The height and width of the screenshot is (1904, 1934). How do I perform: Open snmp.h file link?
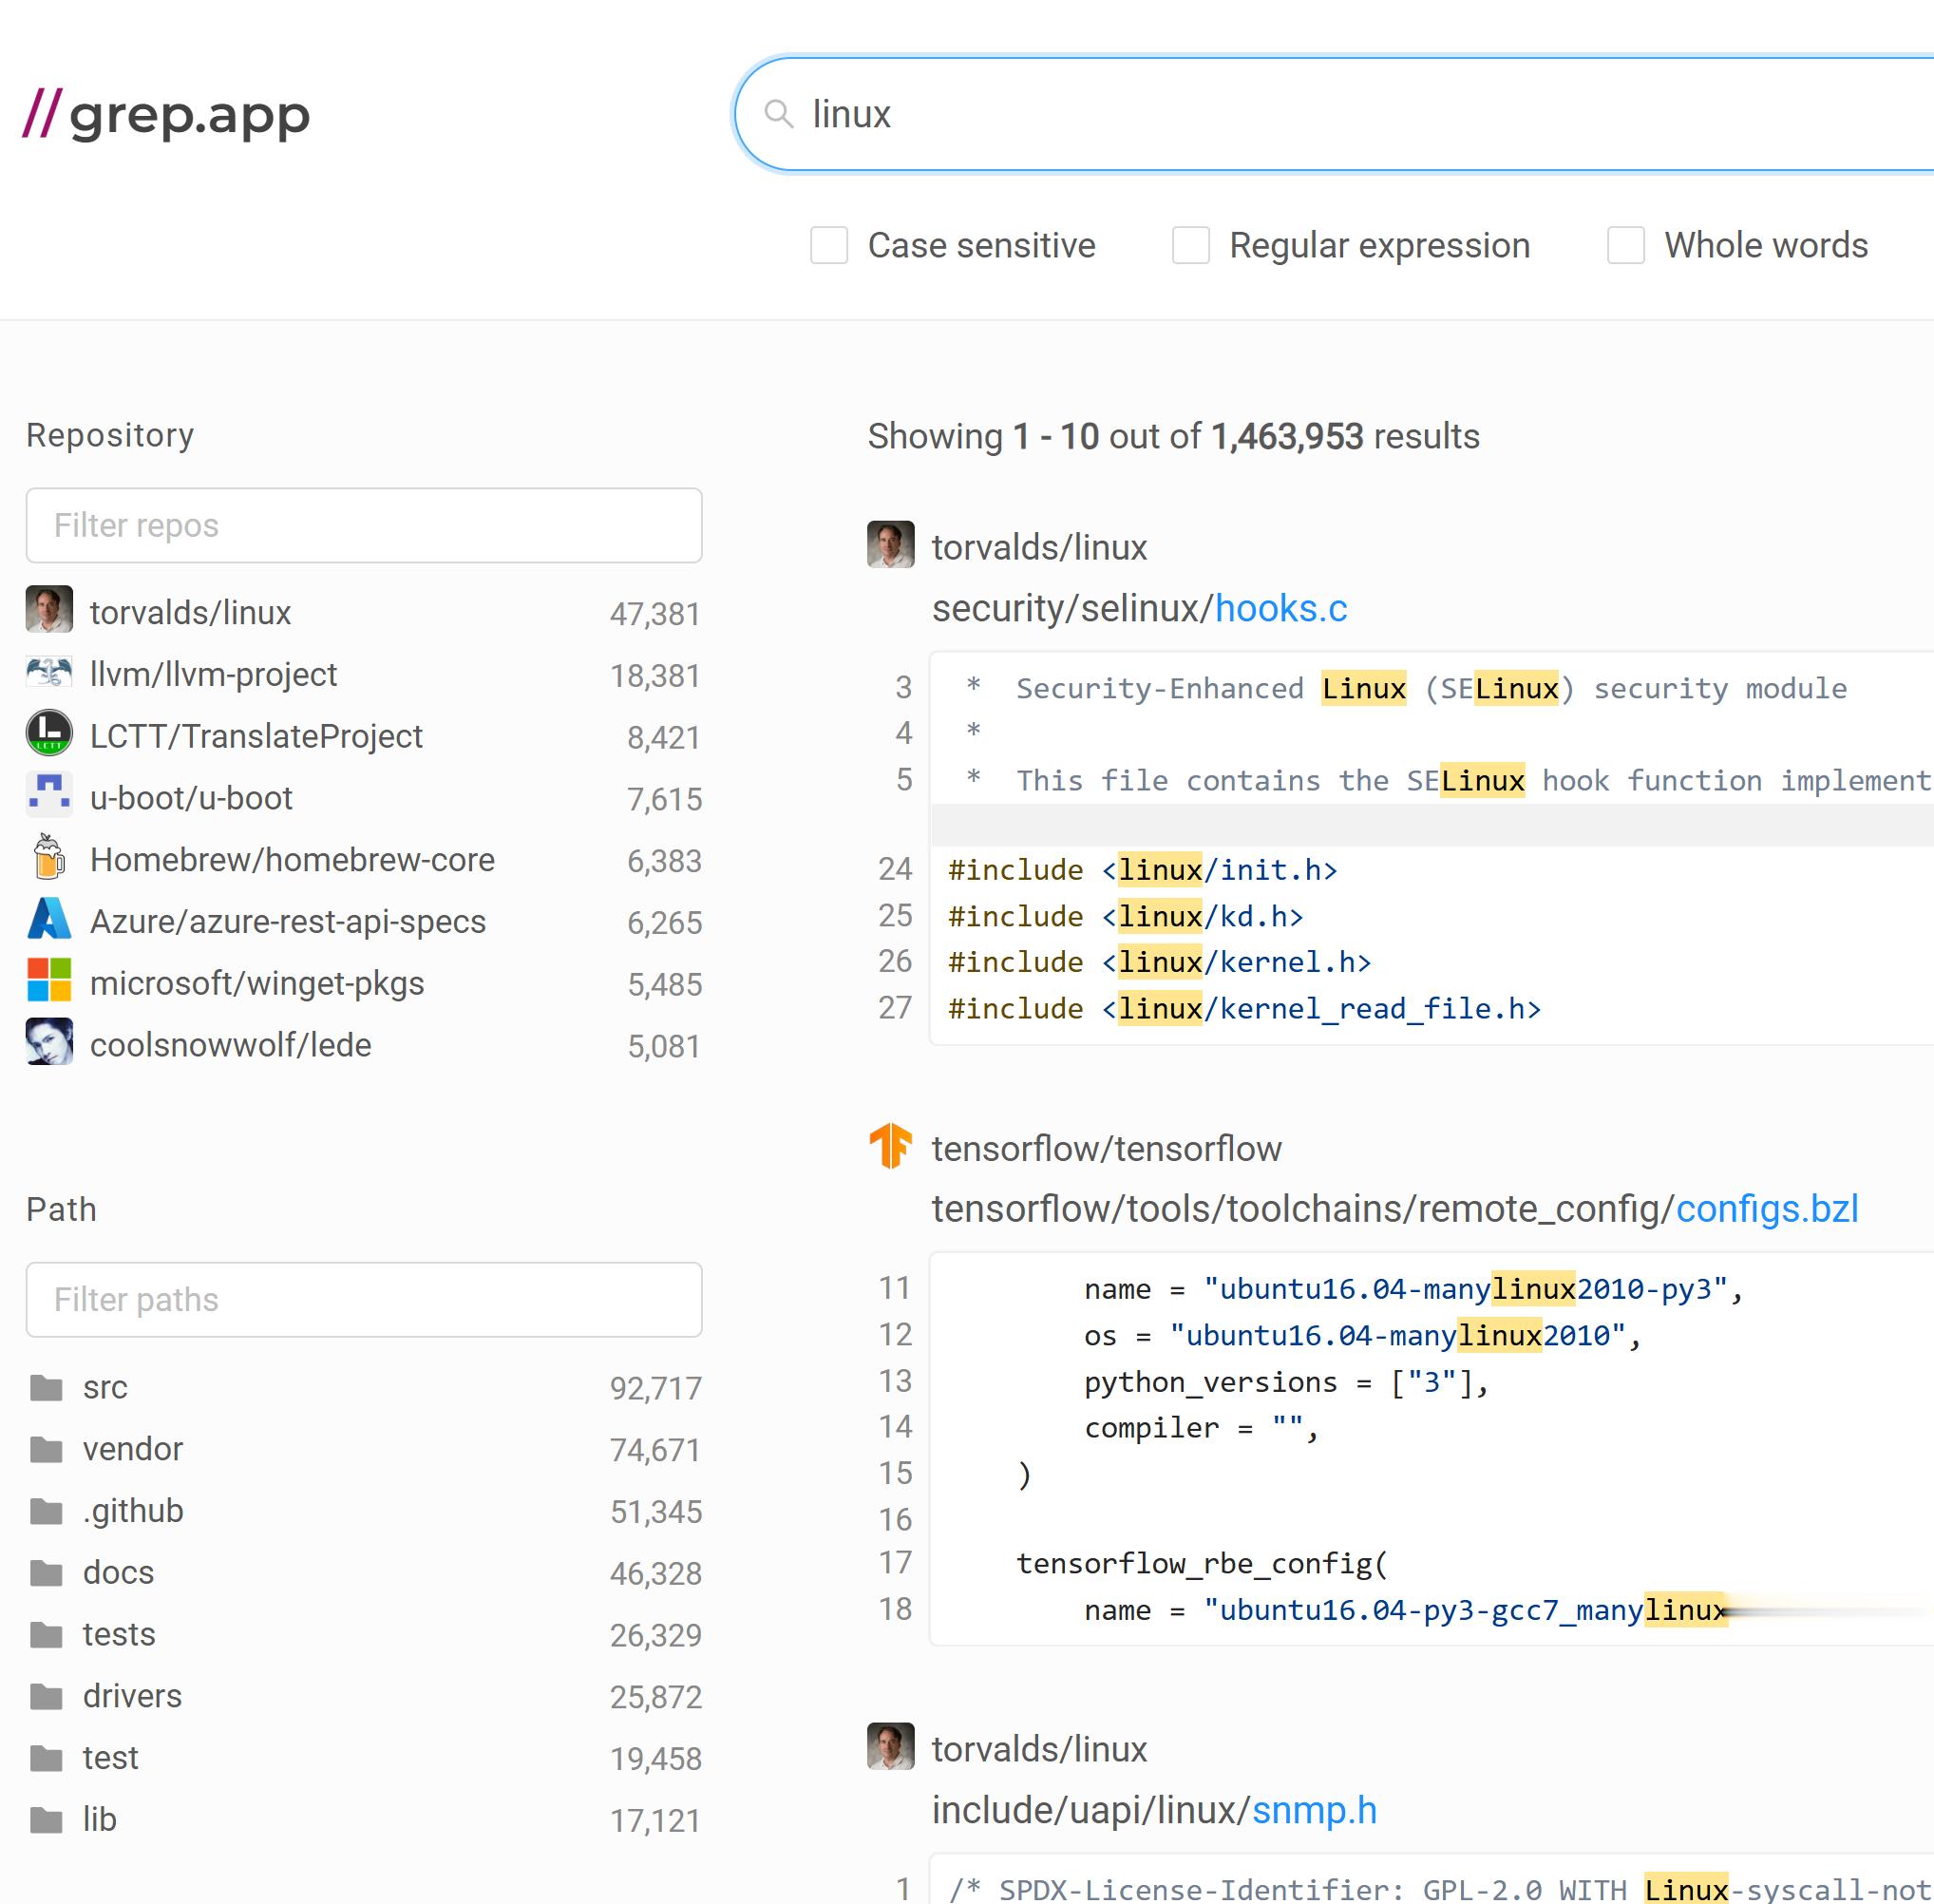tap(1314, 1810)
